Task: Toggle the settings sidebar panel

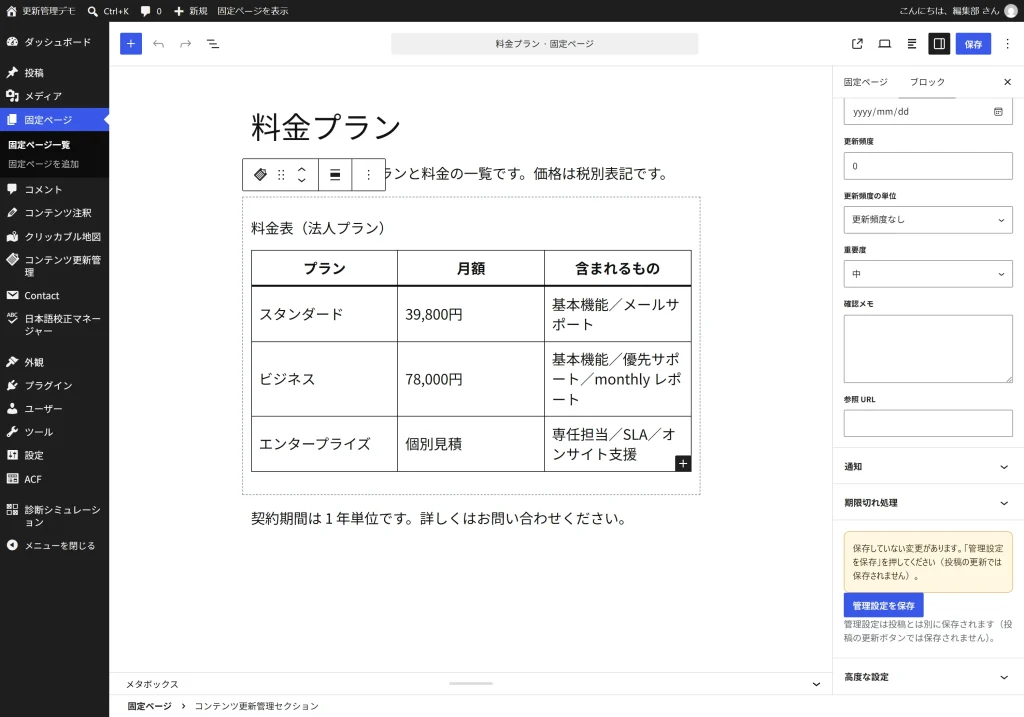Action: 939,44
